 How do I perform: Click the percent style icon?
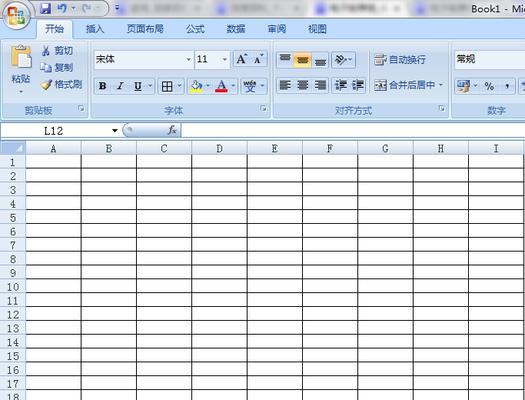click(489, 86)
